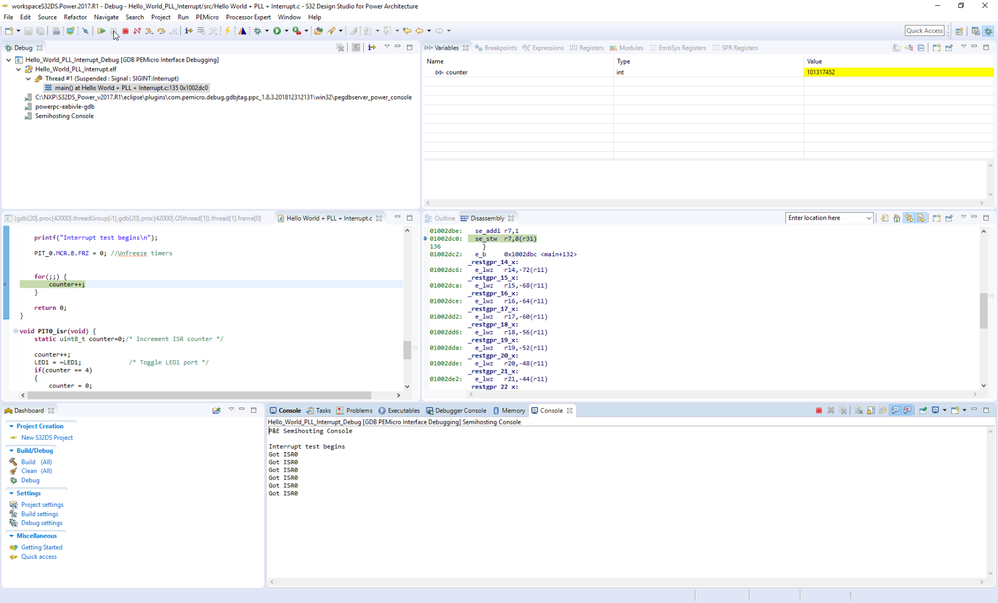Select the counter variable name row
The width and height of the screenshot is (998, 603).
pyautogui.click(x=456, y=72)
